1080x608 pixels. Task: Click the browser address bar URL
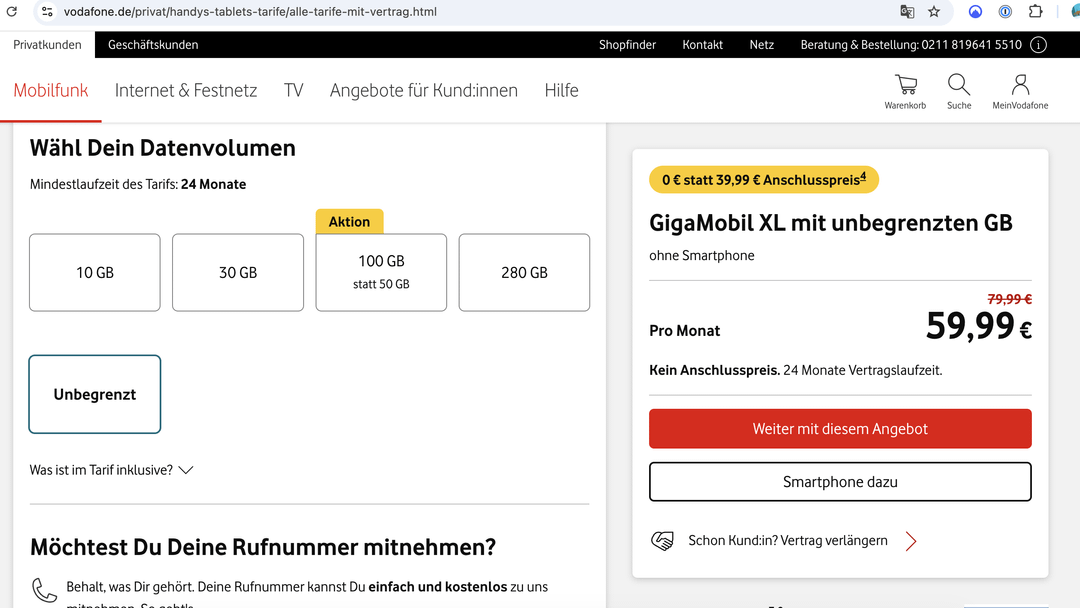(x=250, y=12)
